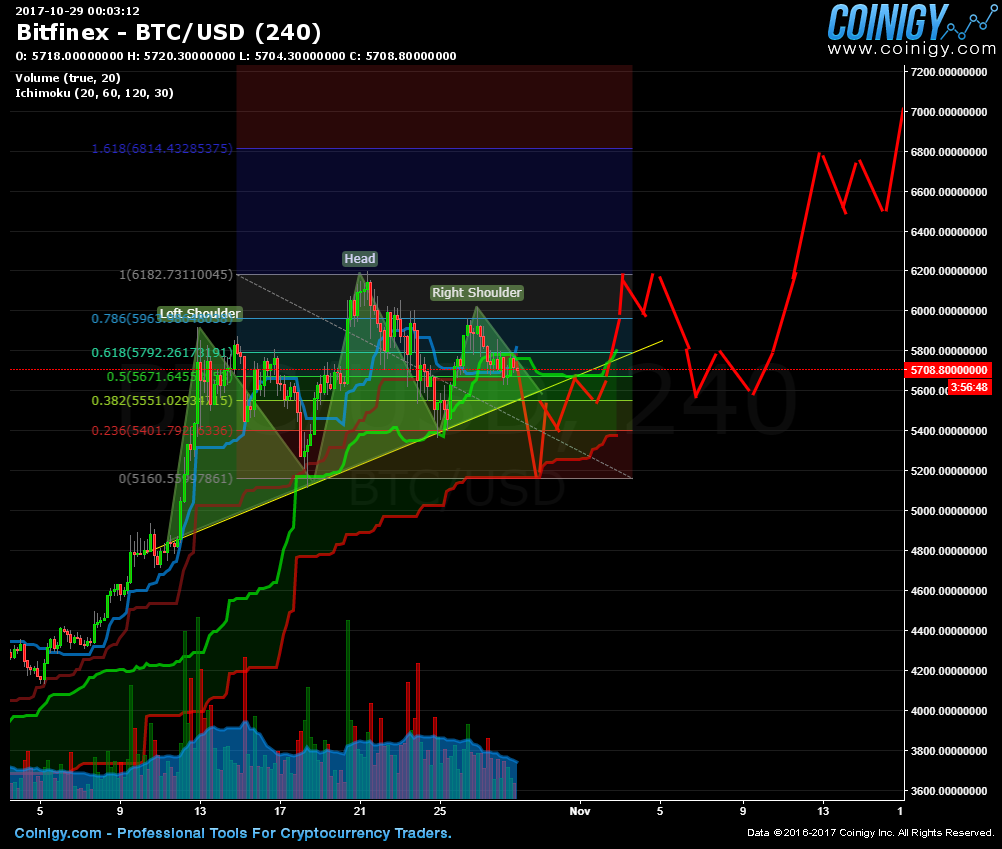
Task: Click the 5400.00000000 price axis label
Action: click(x=949, y=431)
